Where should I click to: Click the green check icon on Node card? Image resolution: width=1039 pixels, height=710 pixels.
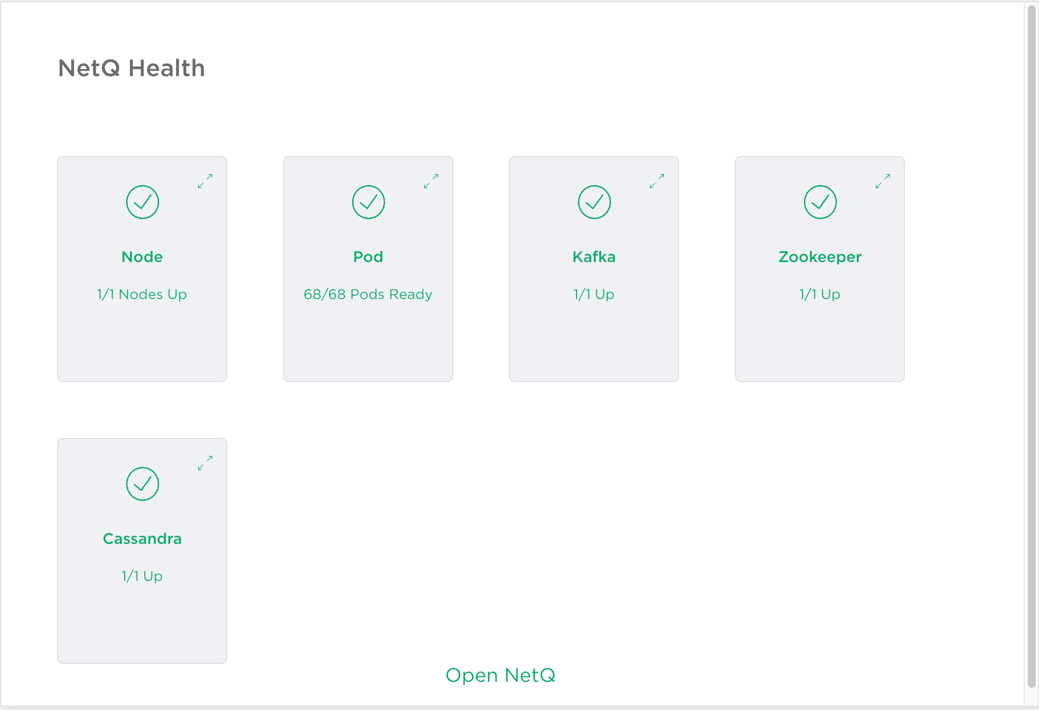click(142, 202)
